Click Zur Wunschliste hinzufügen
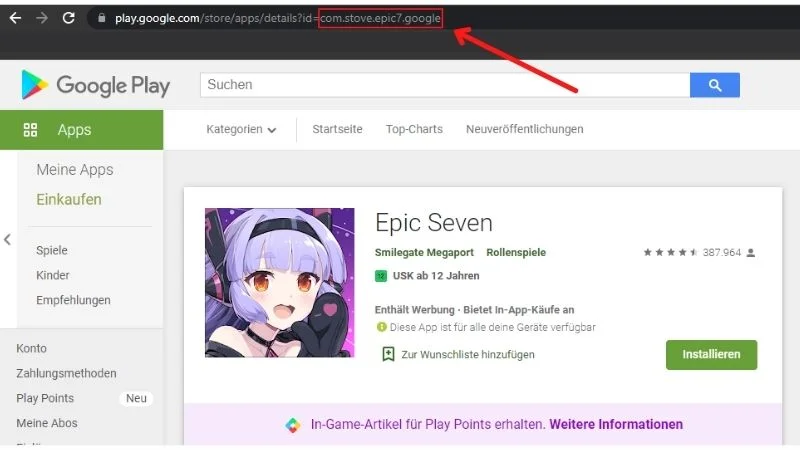Image resolution: width=800 pixels, height=450 pixels. pyautogui.click(x=468, y=355)
